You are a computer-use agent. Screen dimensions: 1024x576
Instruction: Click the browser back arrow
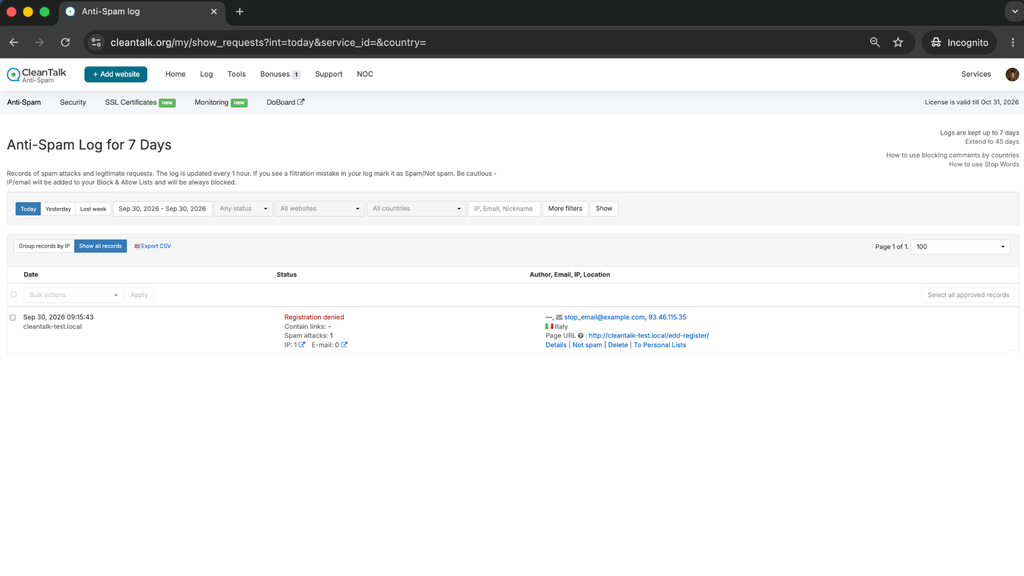(14, 42)
